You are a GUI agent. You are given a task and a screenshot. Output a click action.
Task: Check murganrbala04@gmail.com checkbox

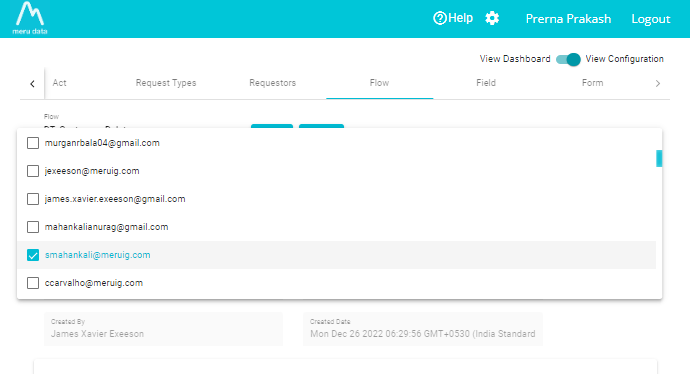pos(33,143)
